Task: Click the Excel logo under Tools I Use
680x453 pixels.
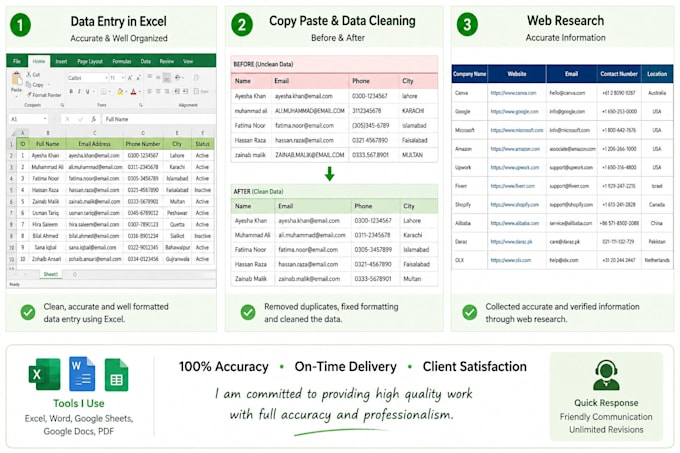Action: point(44,374)
